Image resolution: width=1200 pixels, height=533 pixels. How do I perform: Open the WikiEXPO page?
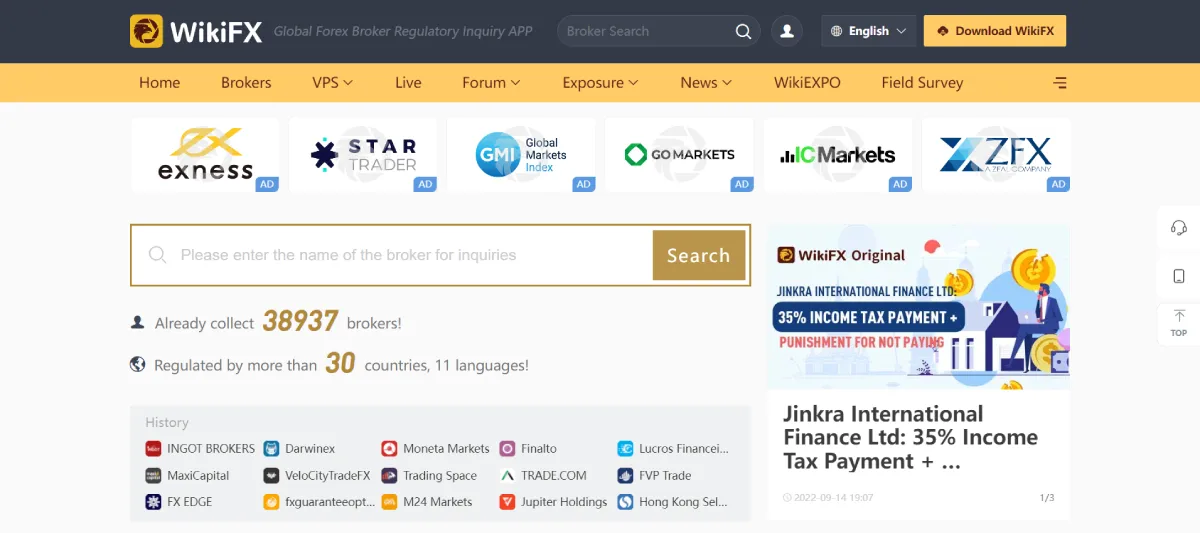807,83
